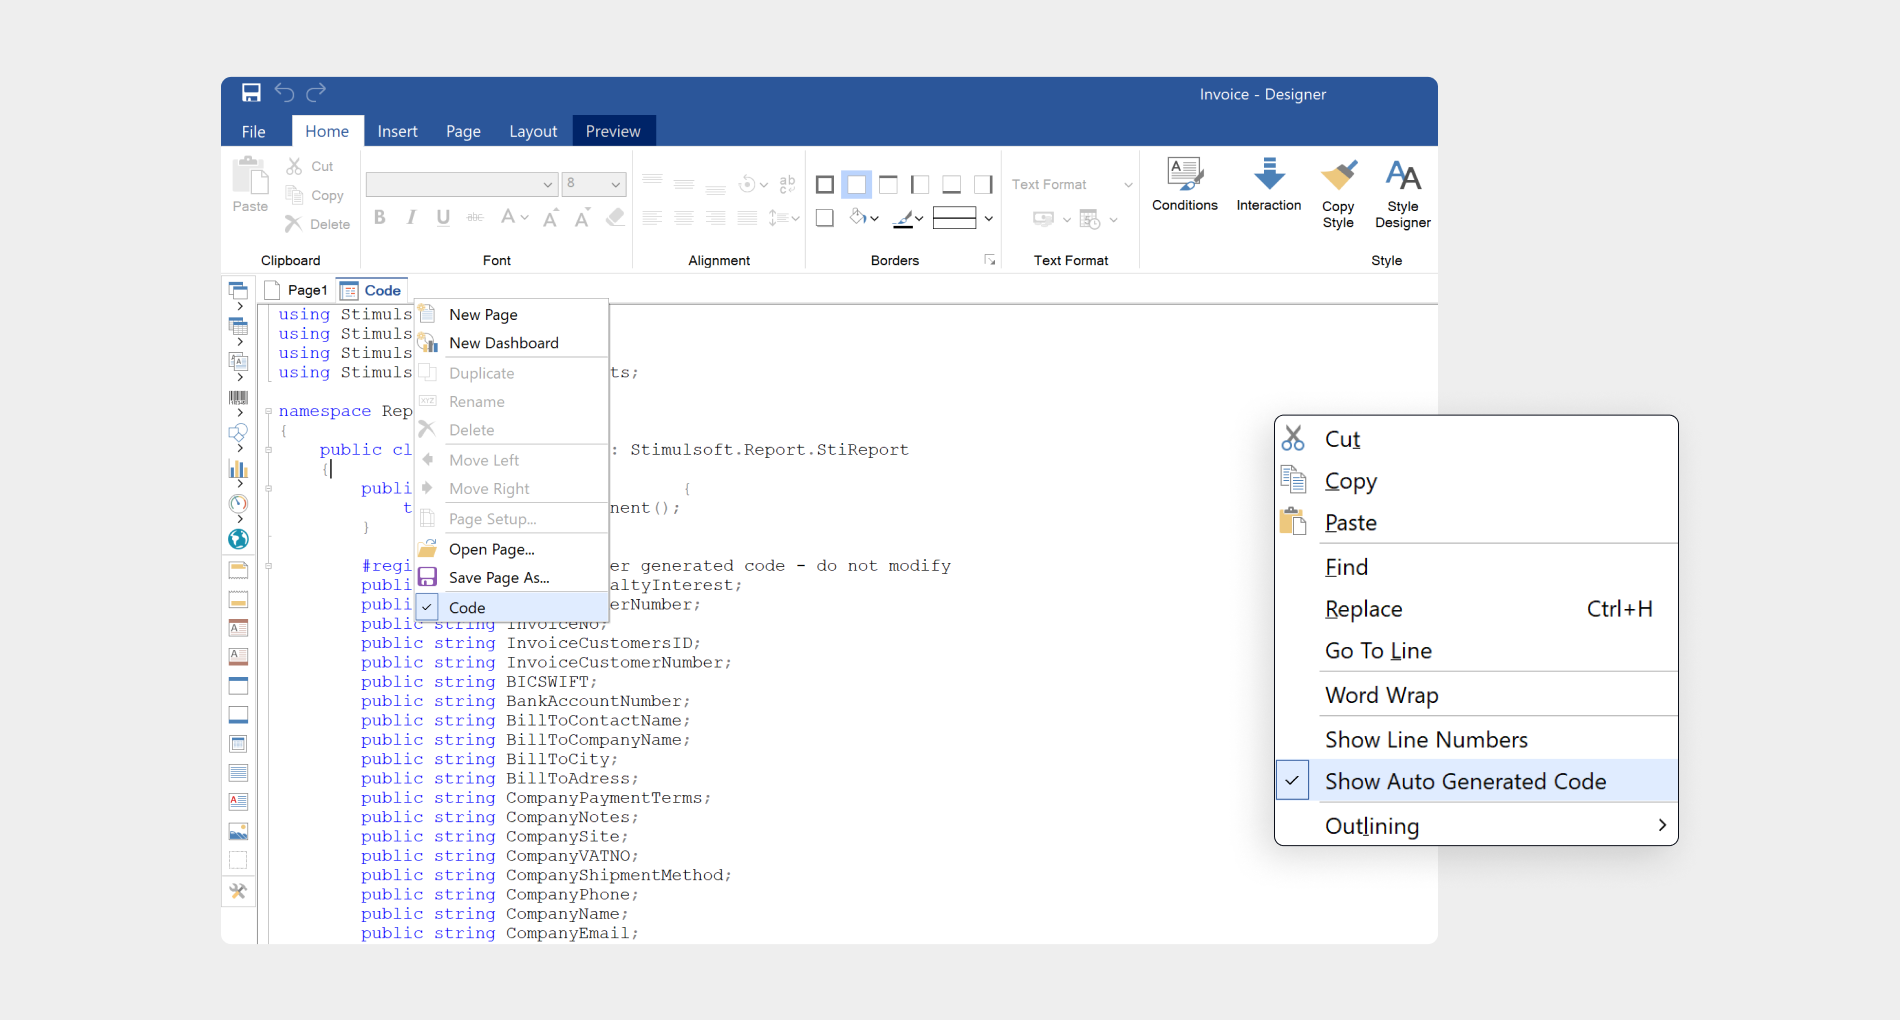Screen dimensions: 1900x1020
Task: Toggle Underline formatting
Action: pos(443,217)
